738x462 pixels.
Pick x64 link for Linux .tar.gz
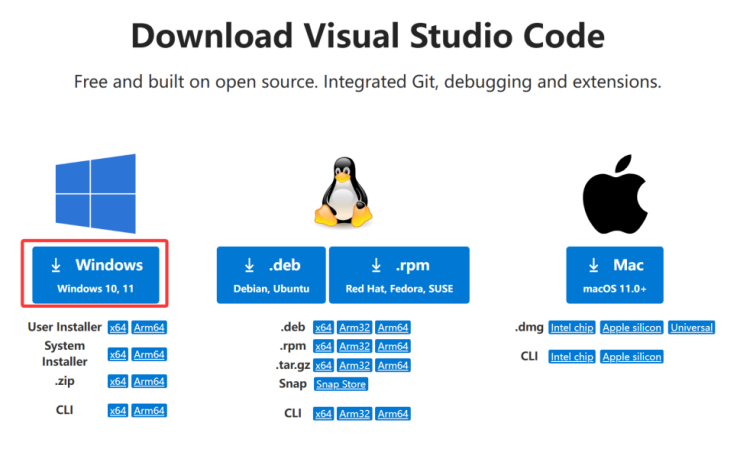pyautogui.click(x=323, y=365)
